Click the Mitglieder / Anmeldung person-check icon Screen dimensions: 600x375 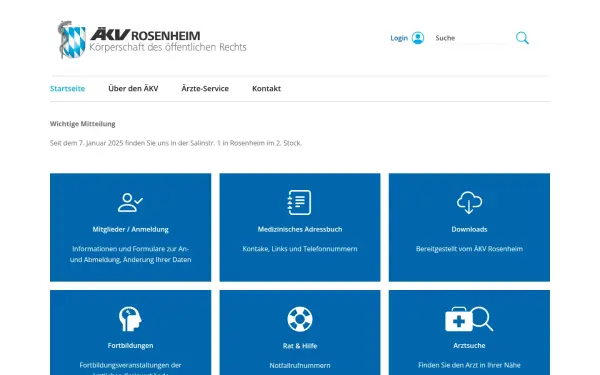pos(130,202)
